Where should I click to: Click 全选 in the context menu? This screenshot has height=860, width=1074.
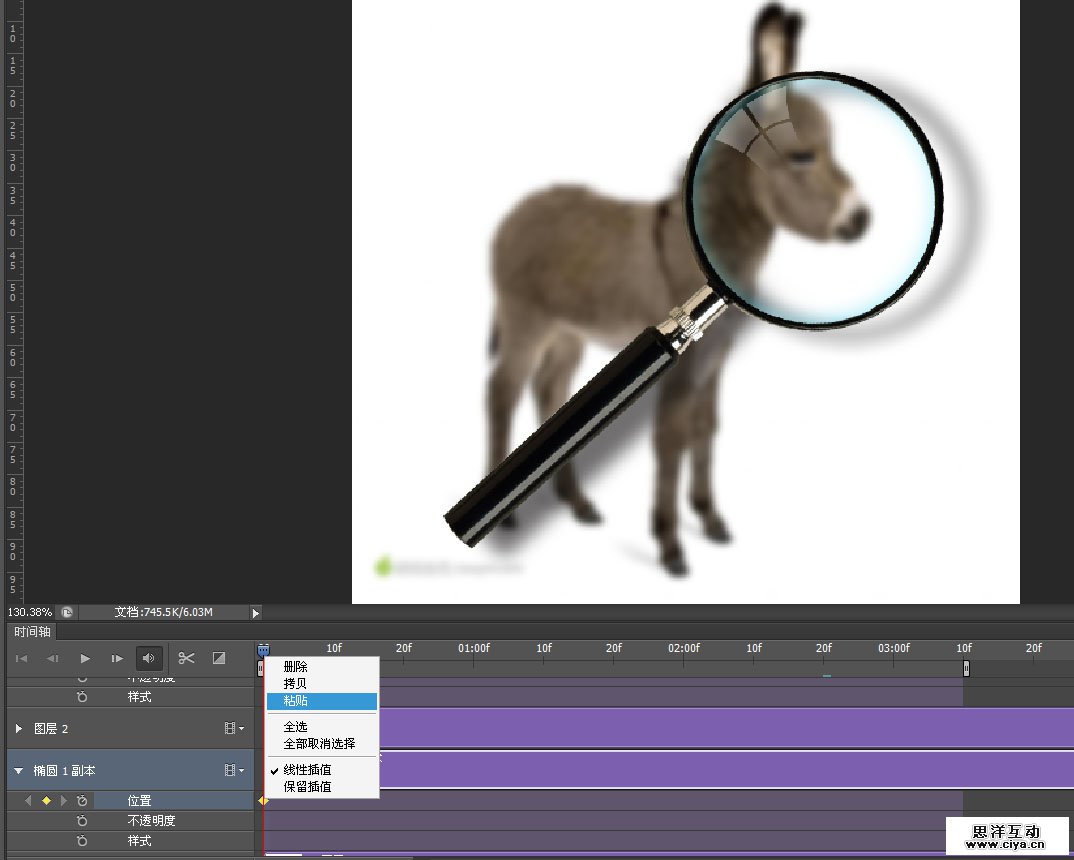[x=296, y=727]
